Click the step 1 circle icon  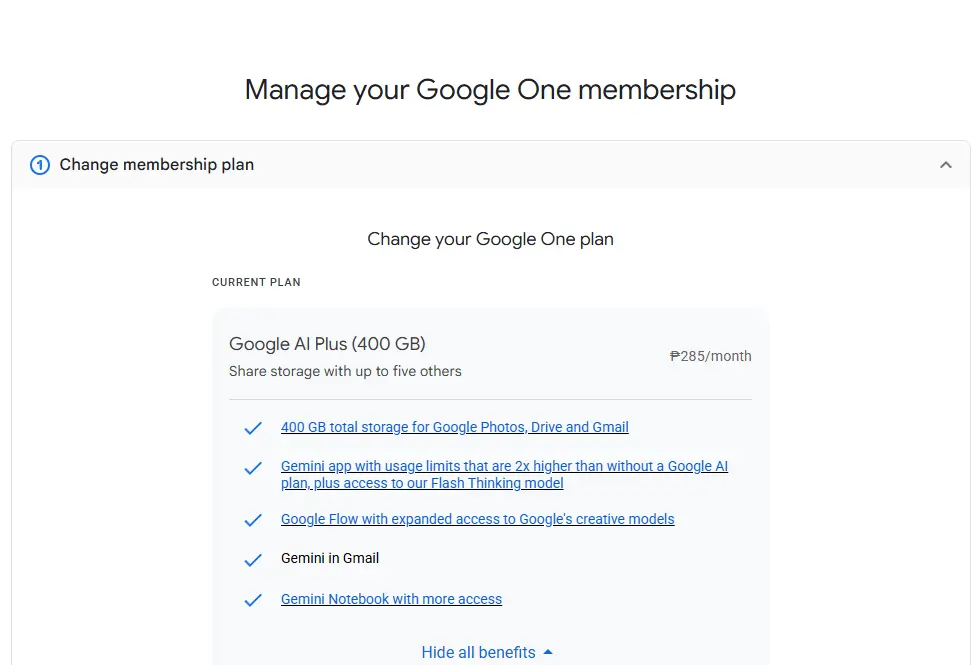(x=40, y=165)
